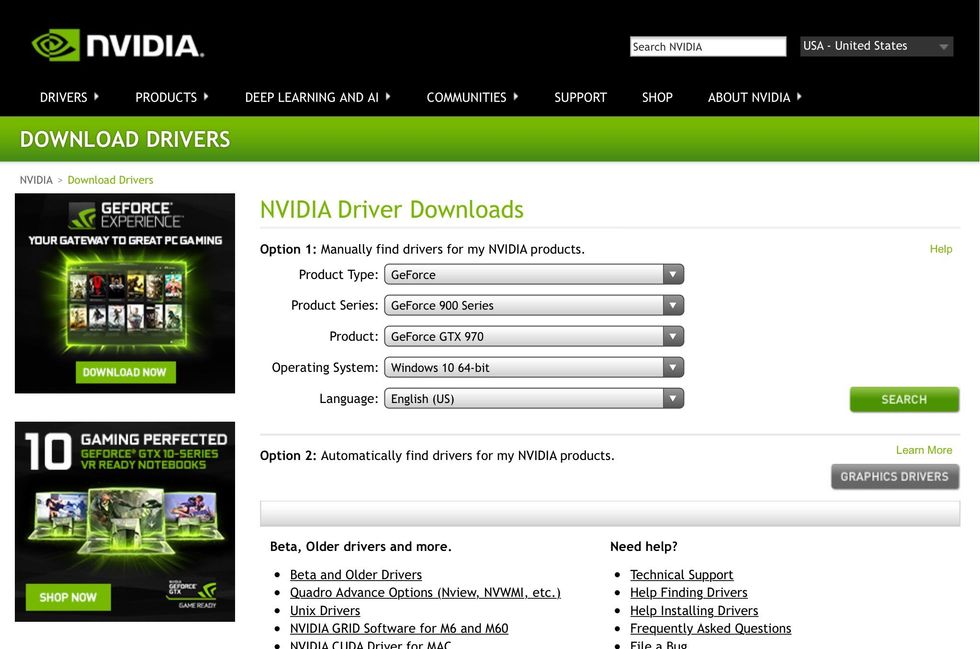The image size is (980, 649).
Task: Click the GRAPHICS DRIVERS button
Action: click(894, 476)
